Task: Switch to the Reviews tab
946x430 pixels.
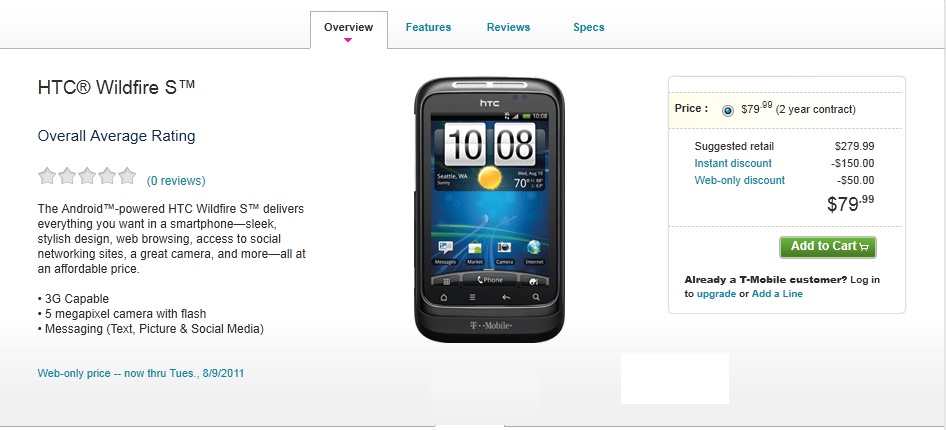Action: tap(508, 27)
